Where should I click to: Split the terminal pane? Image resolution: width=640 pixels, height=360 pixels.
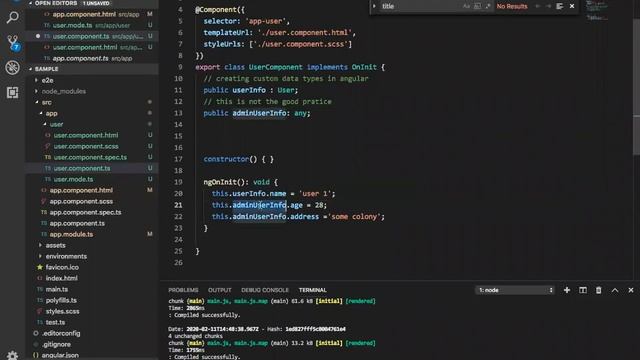[x=582, y=290]
